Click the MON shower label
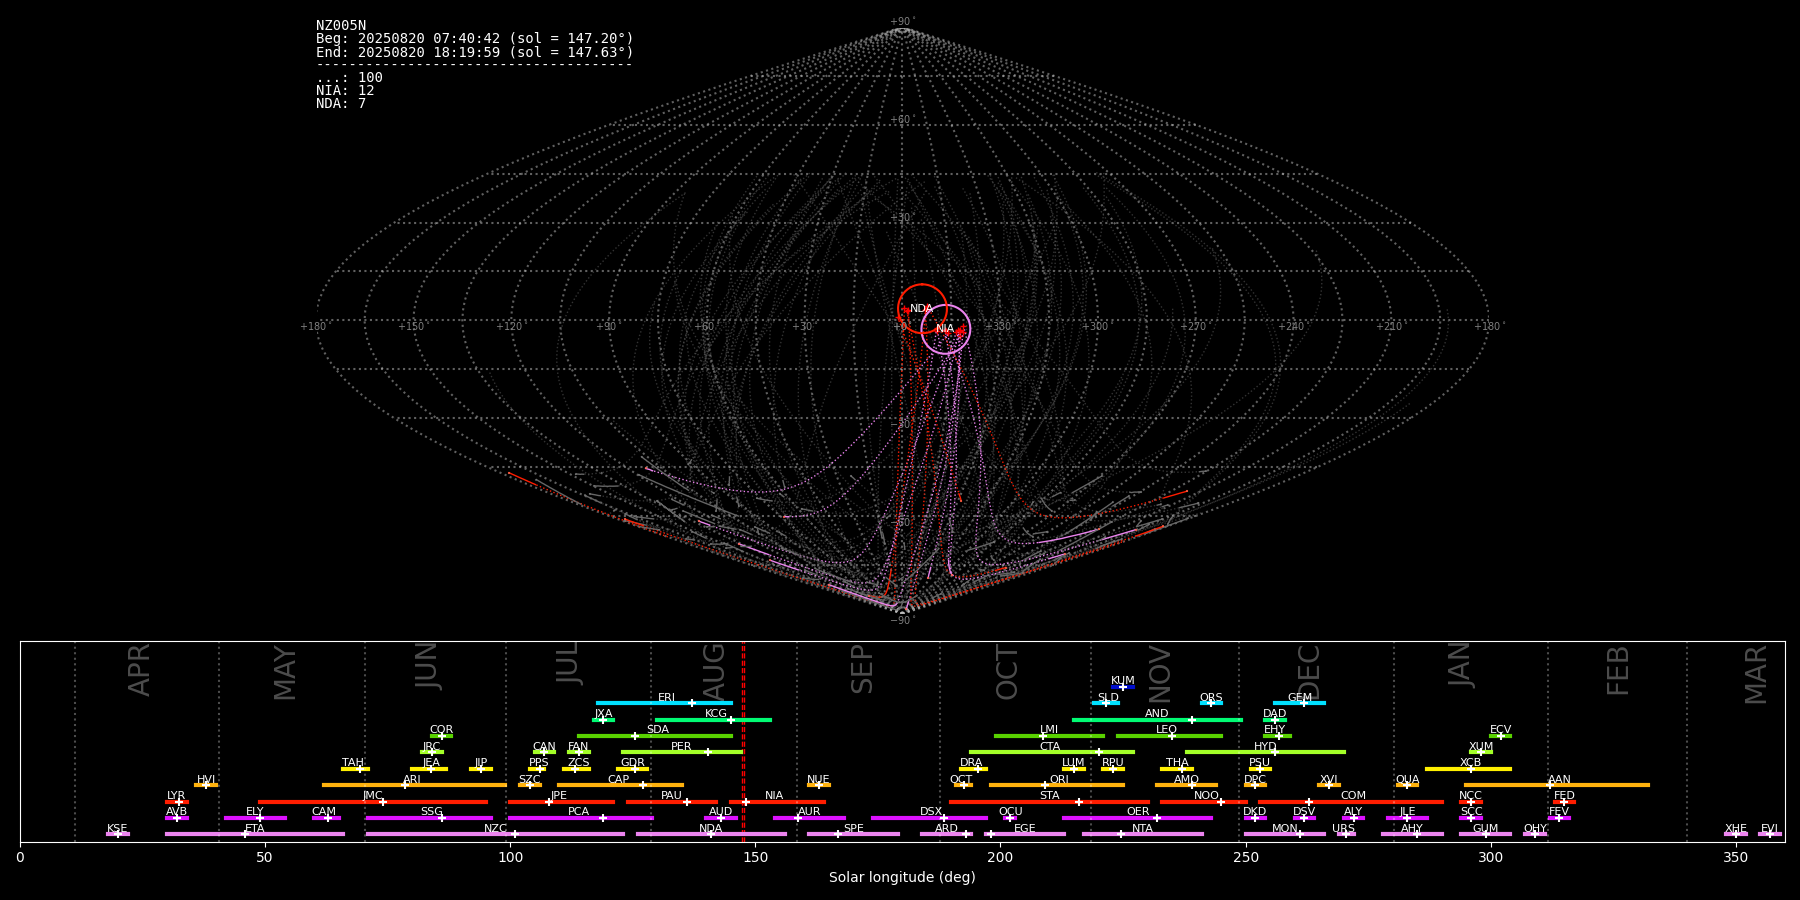Image resolution: width=1800 pixels, height=900 pixels. (x=1285, y=829)
